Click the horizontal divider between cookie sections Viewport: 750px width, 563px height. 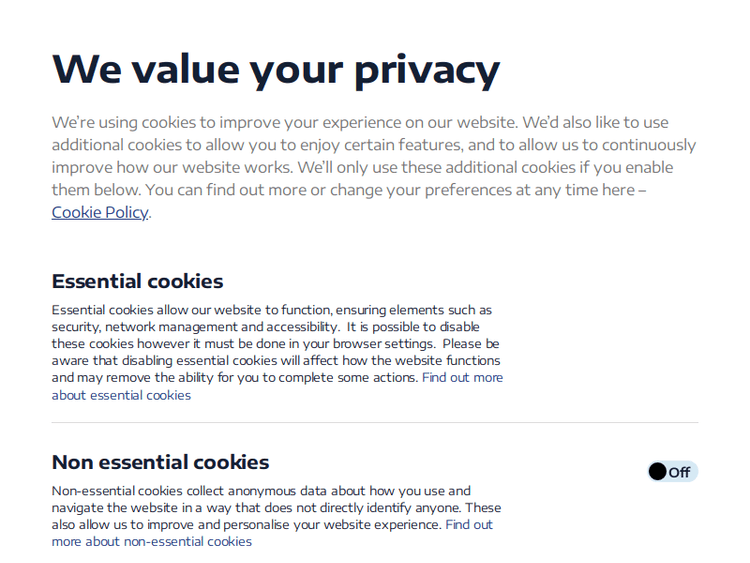(375, 422)
